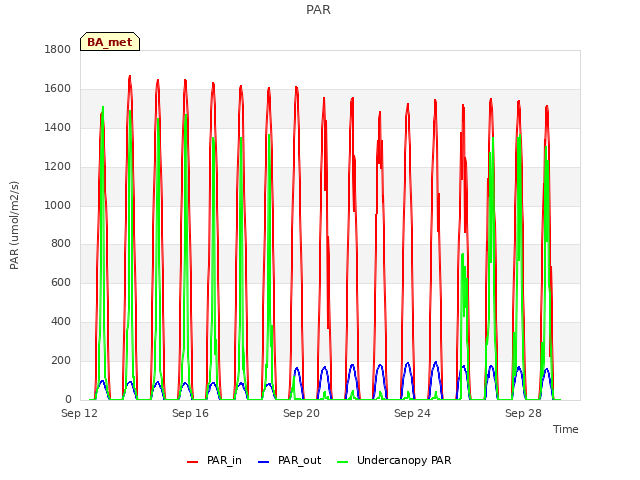Click the 1400 y-axis tick label
The width and height of the screenshot is (640, 480).
58,127
